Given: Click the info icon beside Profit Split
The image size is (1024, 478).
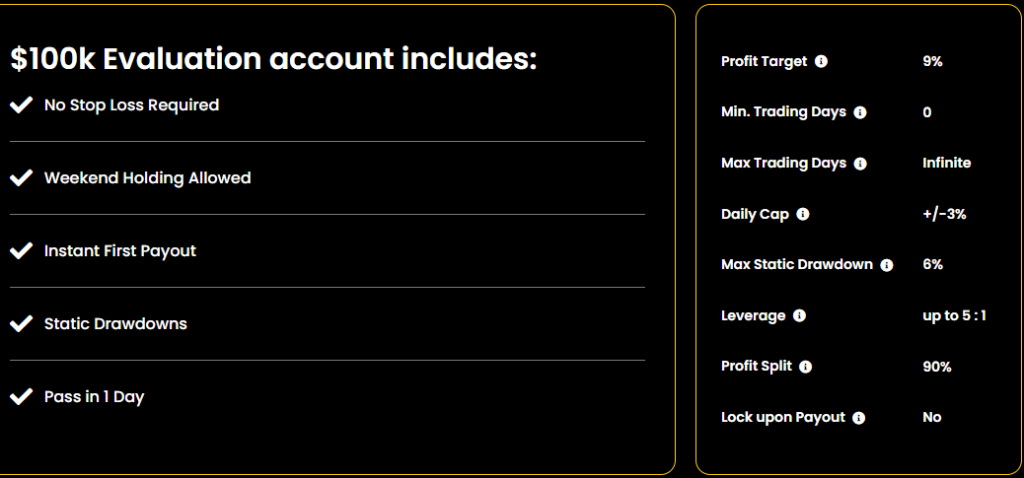Looking at the screenshot, I should (806, 367).
